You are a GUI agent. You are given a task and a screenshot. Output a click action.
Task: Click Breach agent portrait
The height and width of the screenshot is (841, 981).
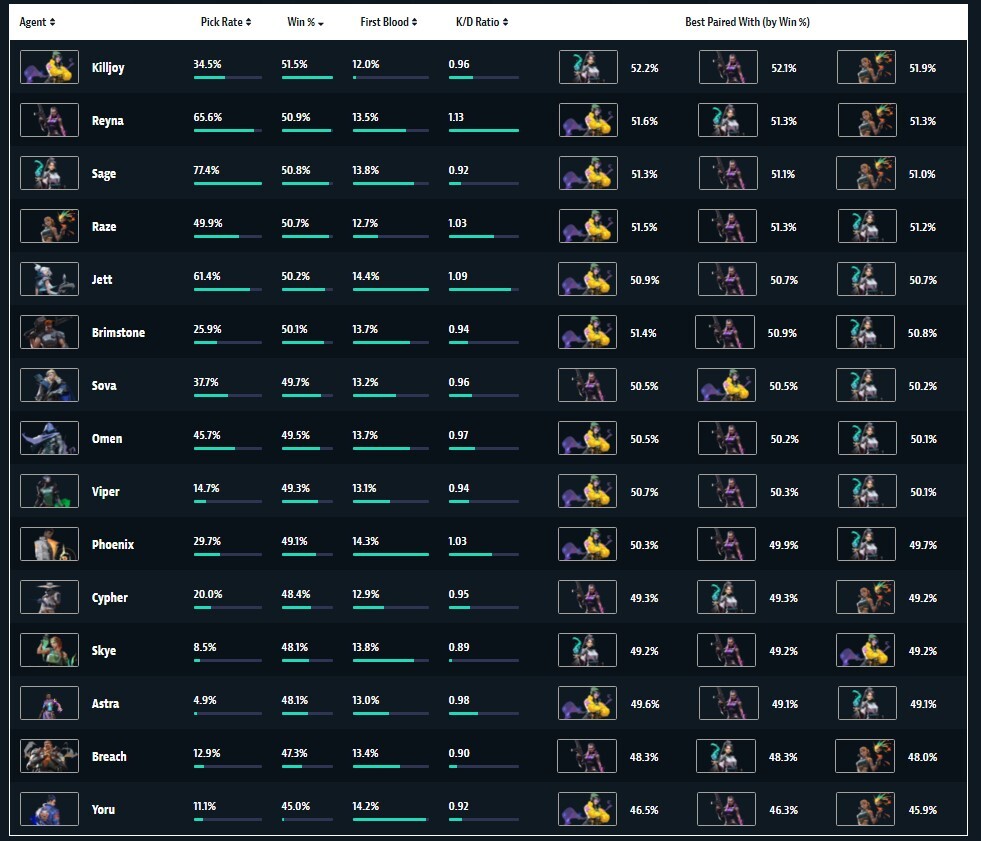coord(49,756)
